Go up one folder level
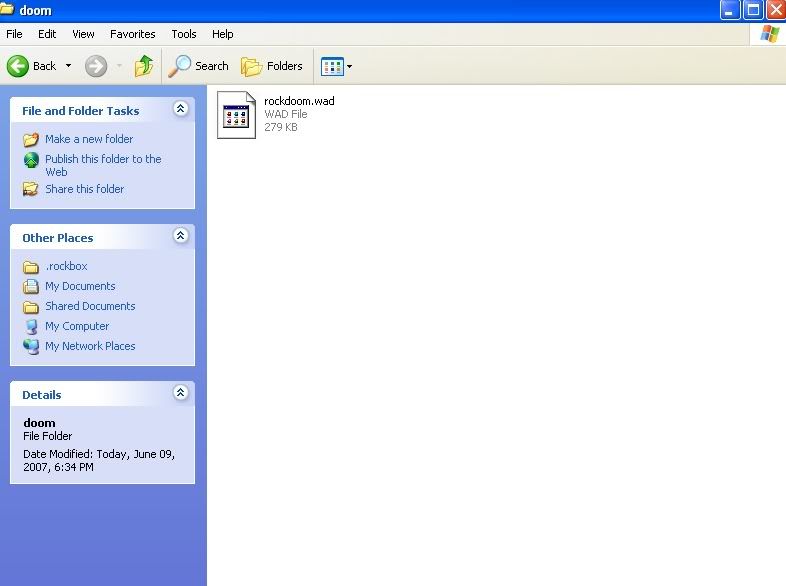The width and height of the screenshot is (786, 586). [x=144, y=66]
